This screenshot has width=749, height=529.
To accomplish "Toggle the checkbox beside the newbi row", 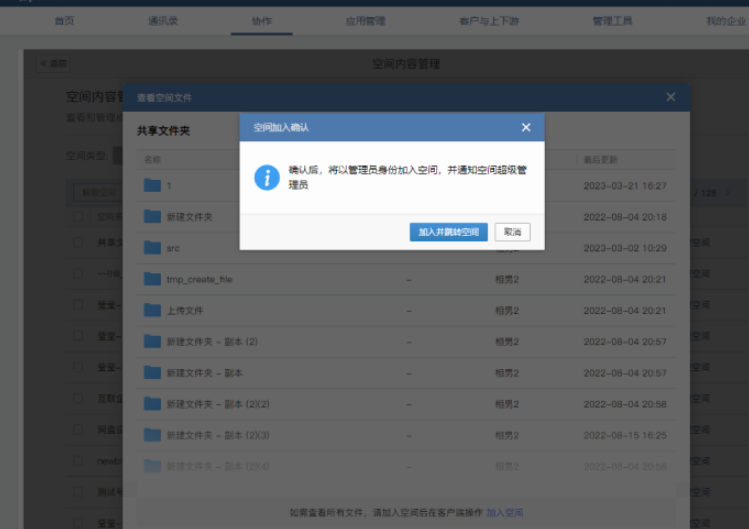I will pyautogui.click(x=78, y=460).
